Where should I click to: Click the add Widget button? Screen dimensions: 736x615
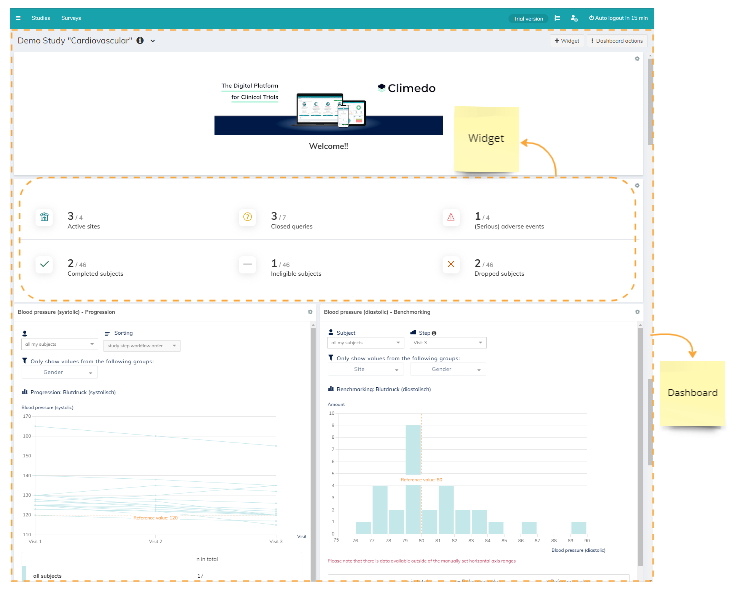[x=567, y=41]
